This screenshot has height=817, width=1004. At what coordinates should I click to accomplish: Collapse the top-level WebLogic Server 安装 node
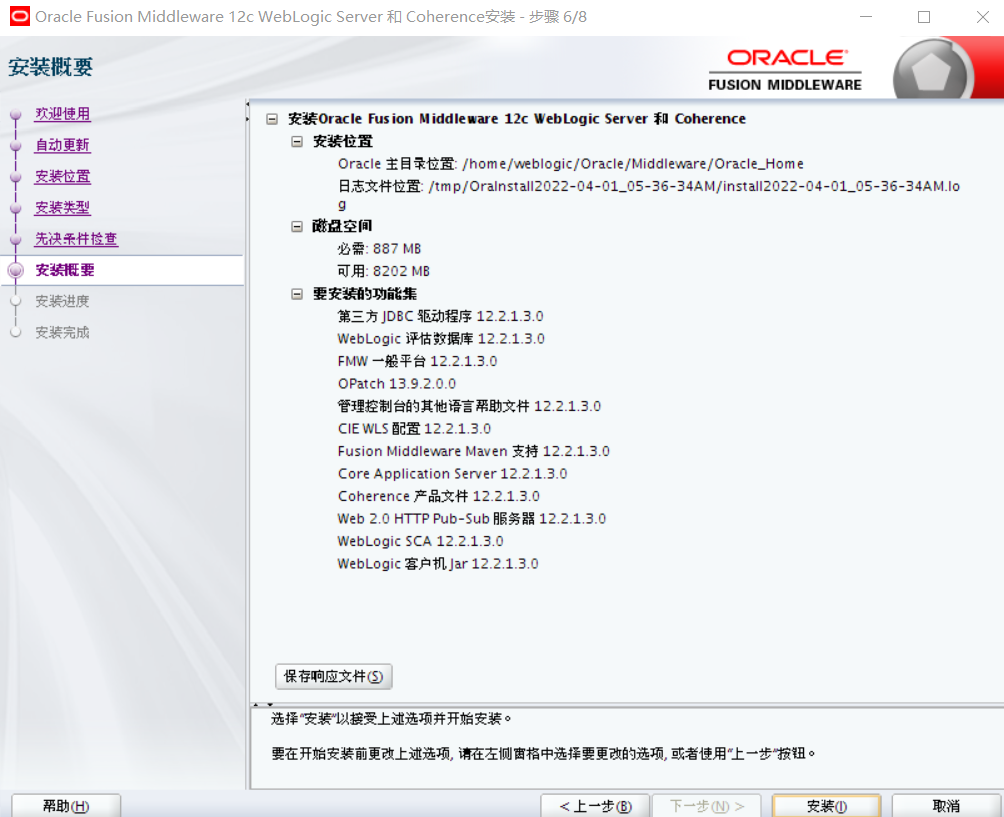(270, 118)
